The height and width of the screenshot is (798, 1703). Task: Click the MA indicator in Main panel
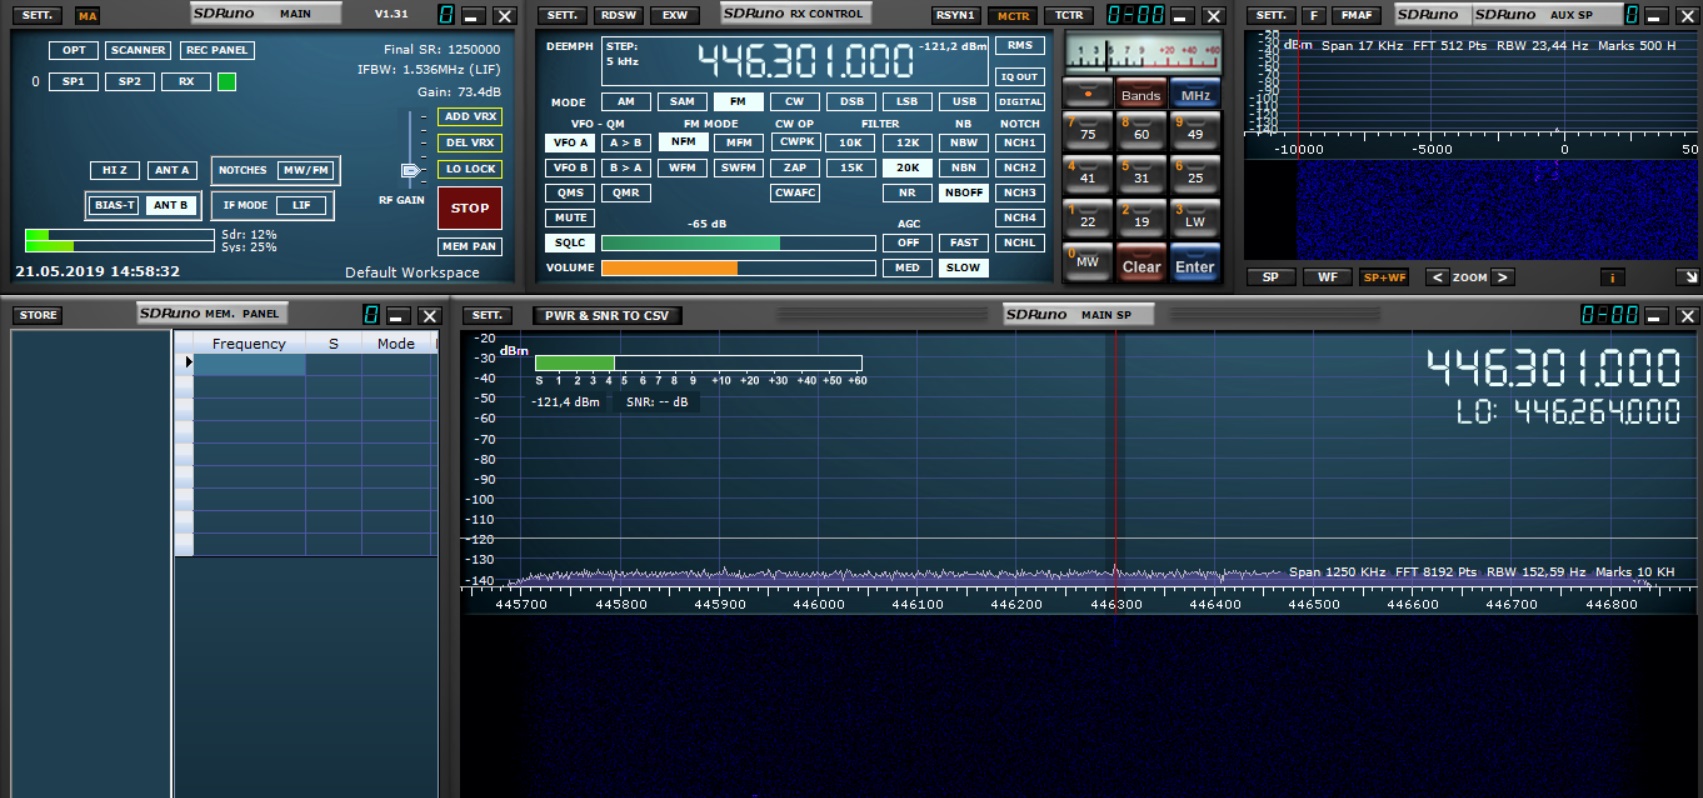tap(88, 16)
